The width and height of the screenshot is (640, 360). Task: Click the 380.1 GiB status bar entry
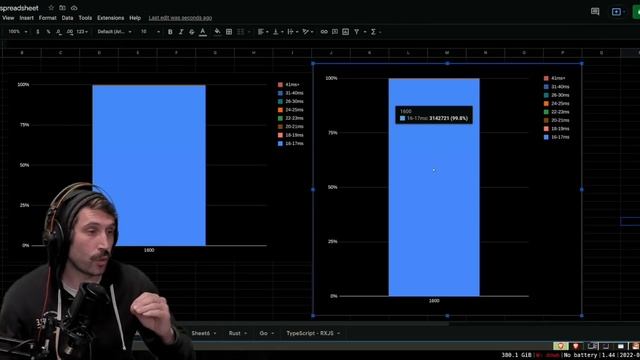point(516,355)
